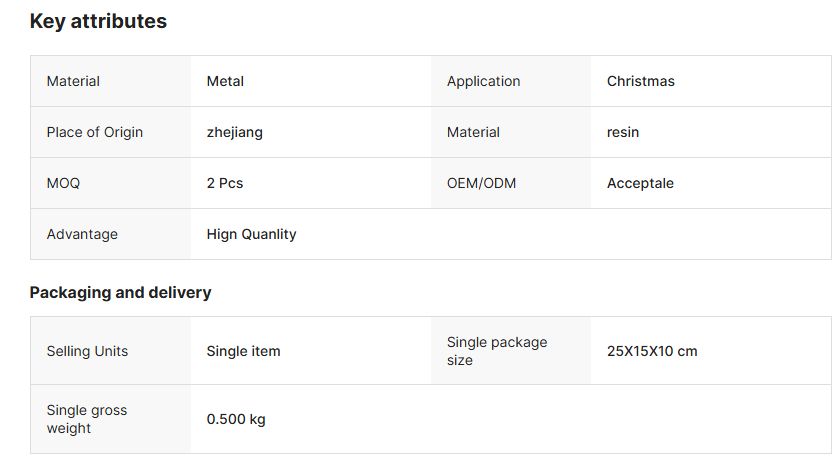839x469 pixels.
Task: Click the resin material value
Action: [x=622, y=132]
